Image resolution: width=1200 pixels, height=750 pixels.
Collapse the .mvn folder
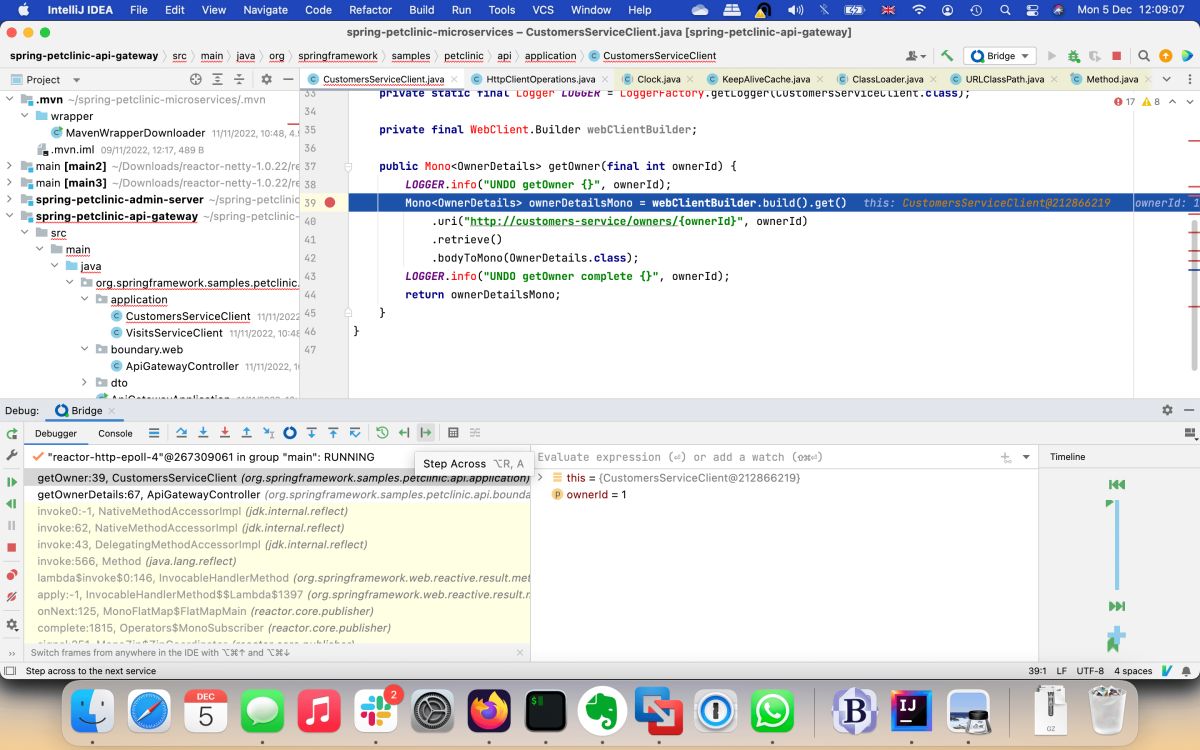10,99
